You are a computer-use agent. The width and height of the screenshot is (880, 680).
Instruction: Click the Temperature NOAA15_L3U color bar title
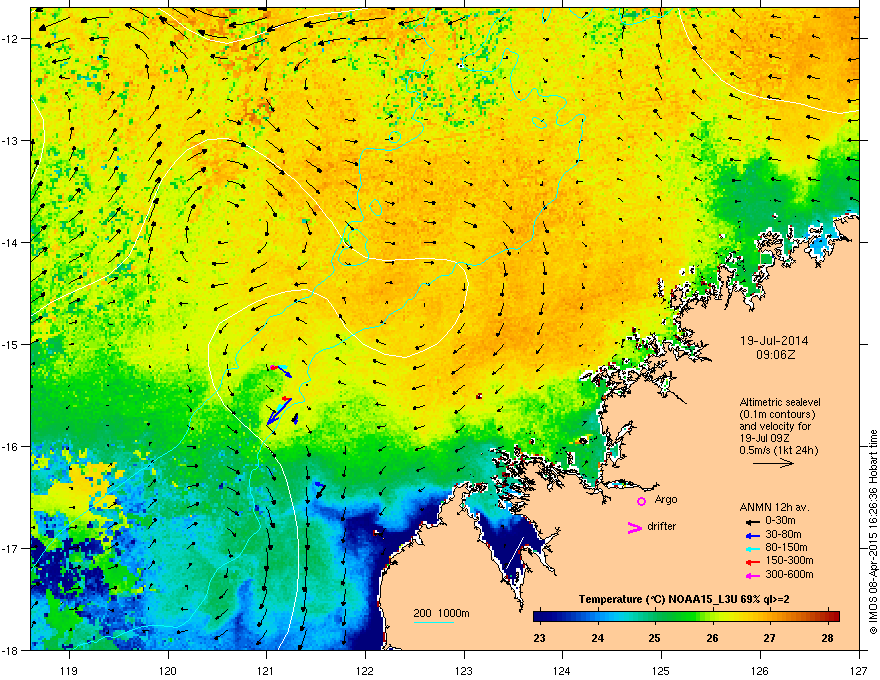coord(684,600)
